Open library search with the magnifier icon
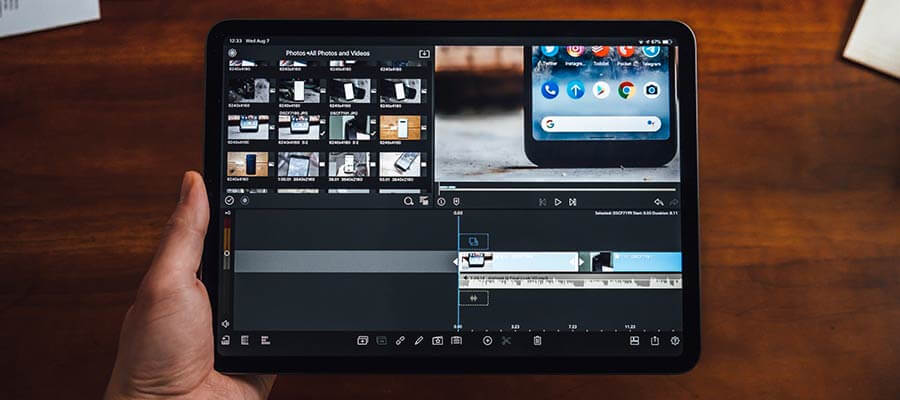 pyautogui.click(x=409, y=201)
